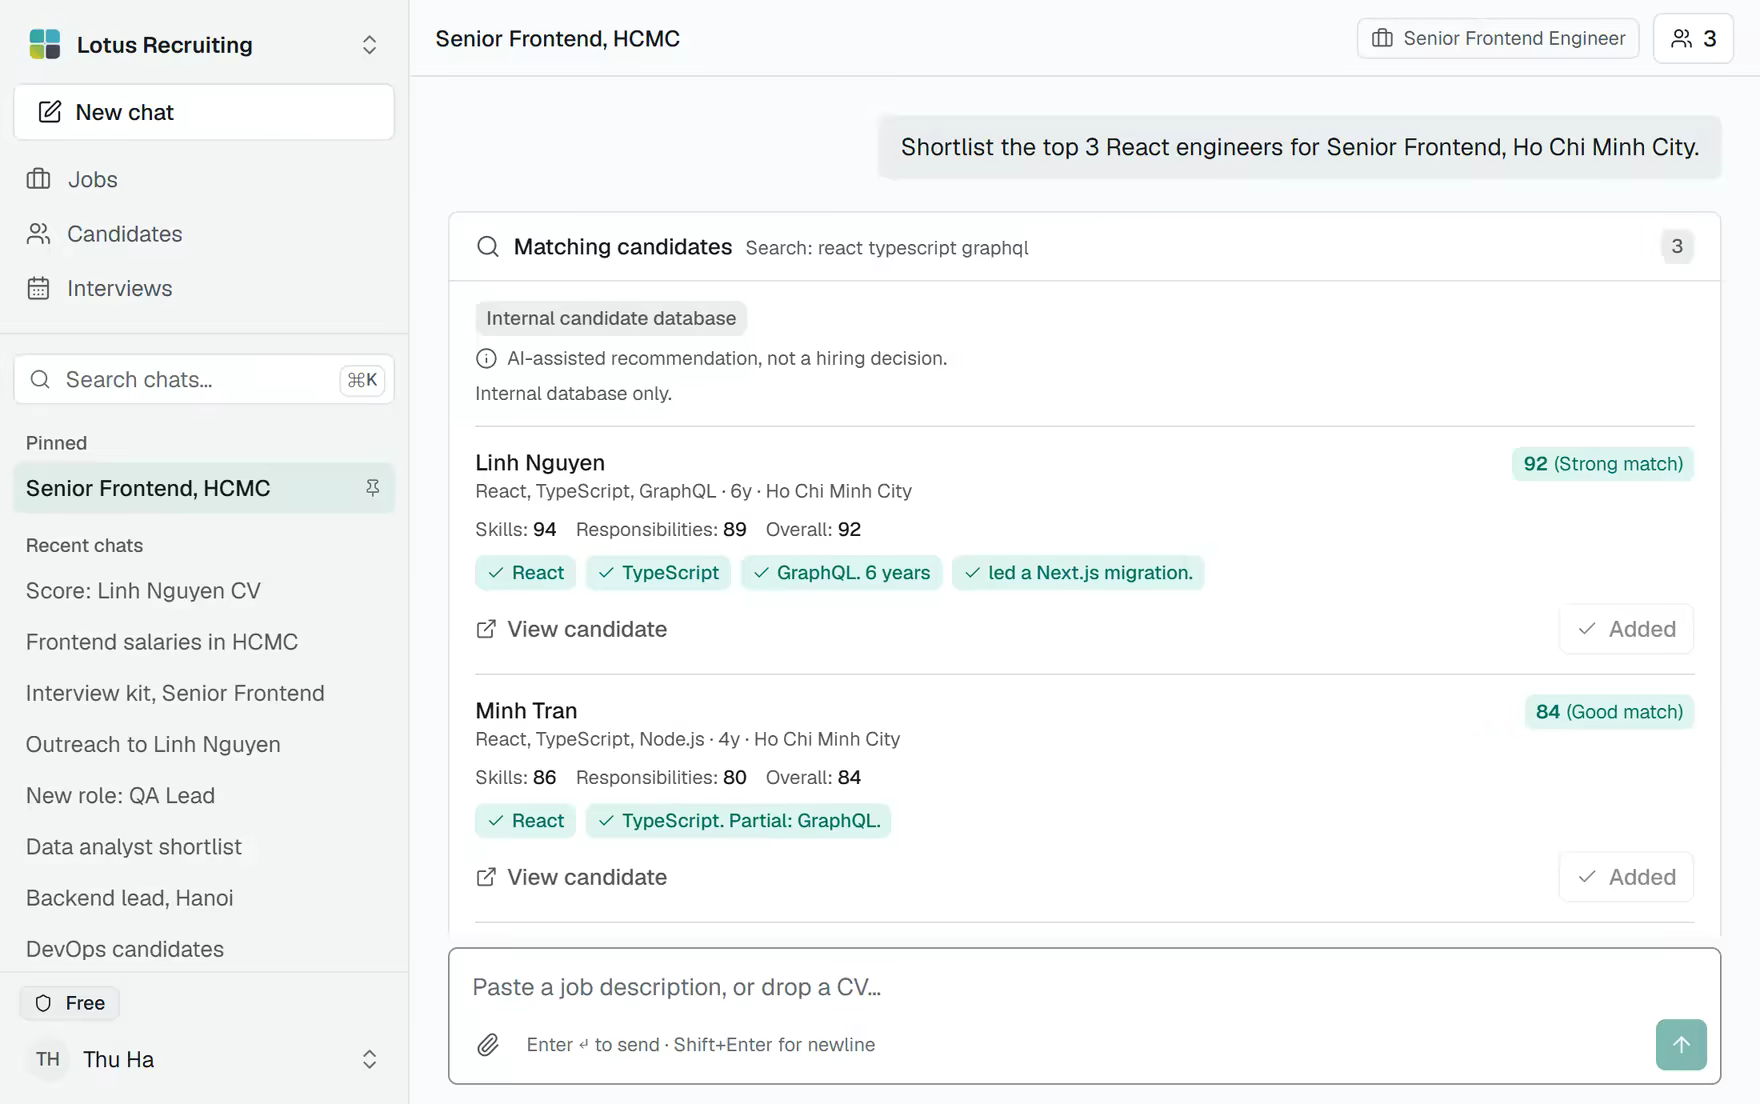Click the Free plan badge
Image resolution: width=1760 pixels, height=1104 pixels.
click(x=70, y=1003)
